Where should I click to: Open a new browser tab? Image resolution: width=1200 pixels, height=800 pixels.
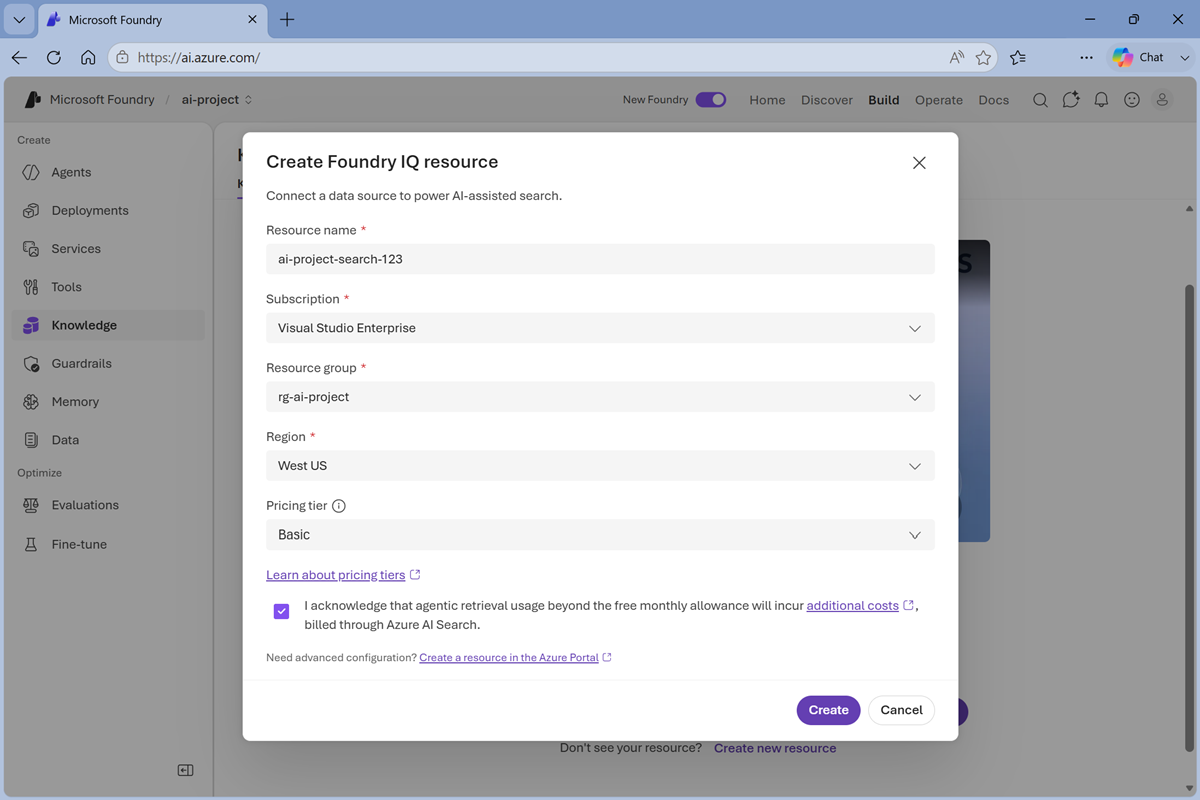[x=287, y=20]
